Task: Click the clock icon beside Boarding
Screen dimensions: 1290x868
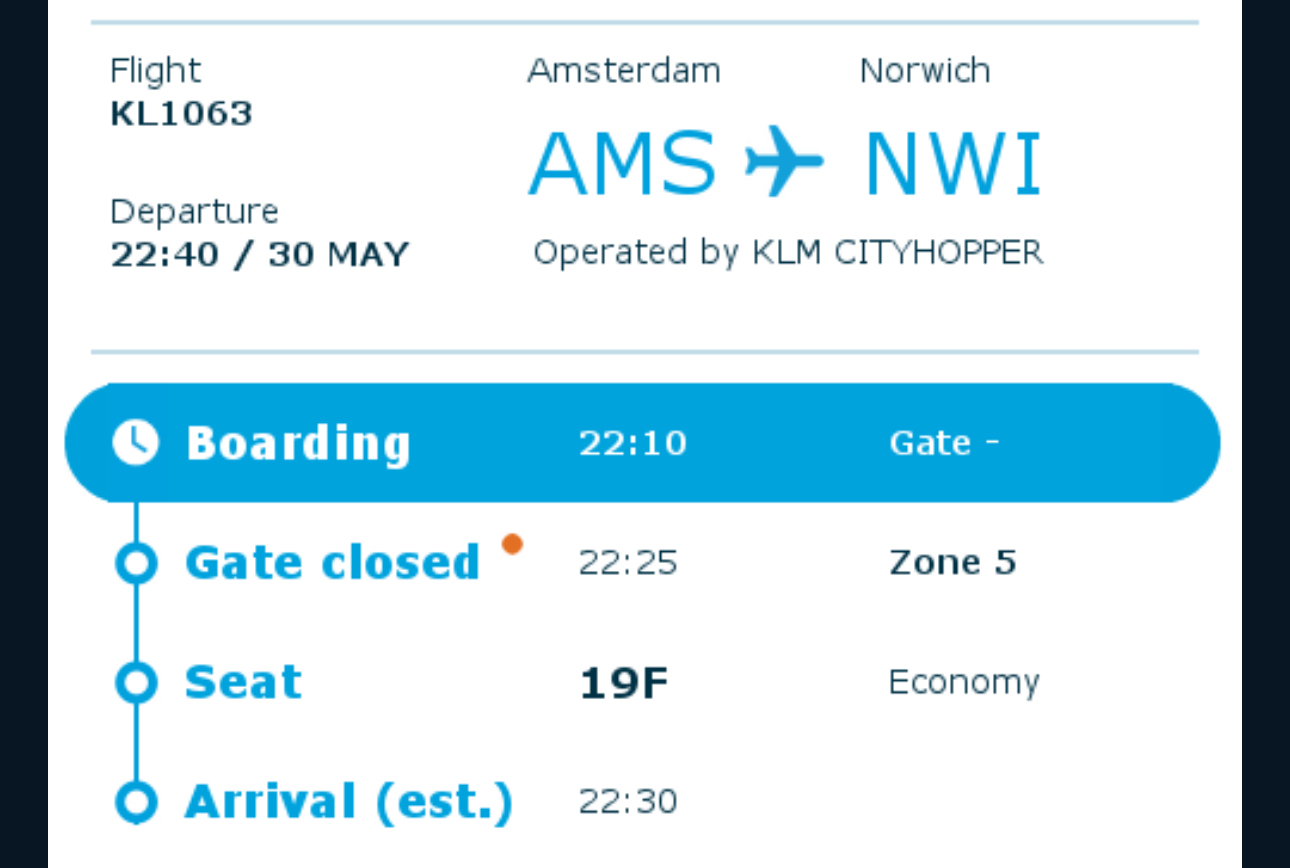Action: (x=135, y=442)
